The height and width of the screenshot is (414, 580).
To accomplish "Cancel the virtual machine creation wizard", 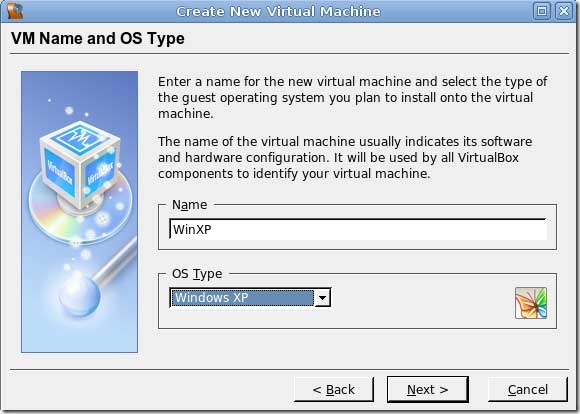I will point(528,390).
